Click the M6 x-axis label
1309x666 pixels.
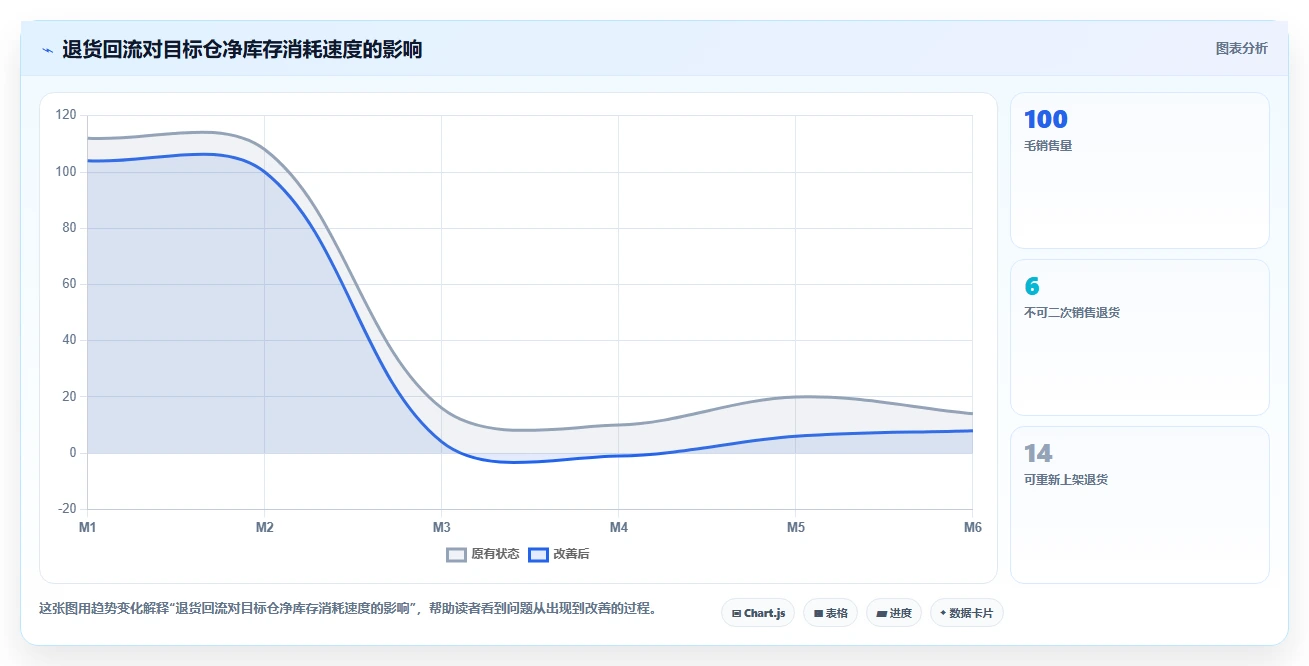pyautogui.click(x=972, y=527)
